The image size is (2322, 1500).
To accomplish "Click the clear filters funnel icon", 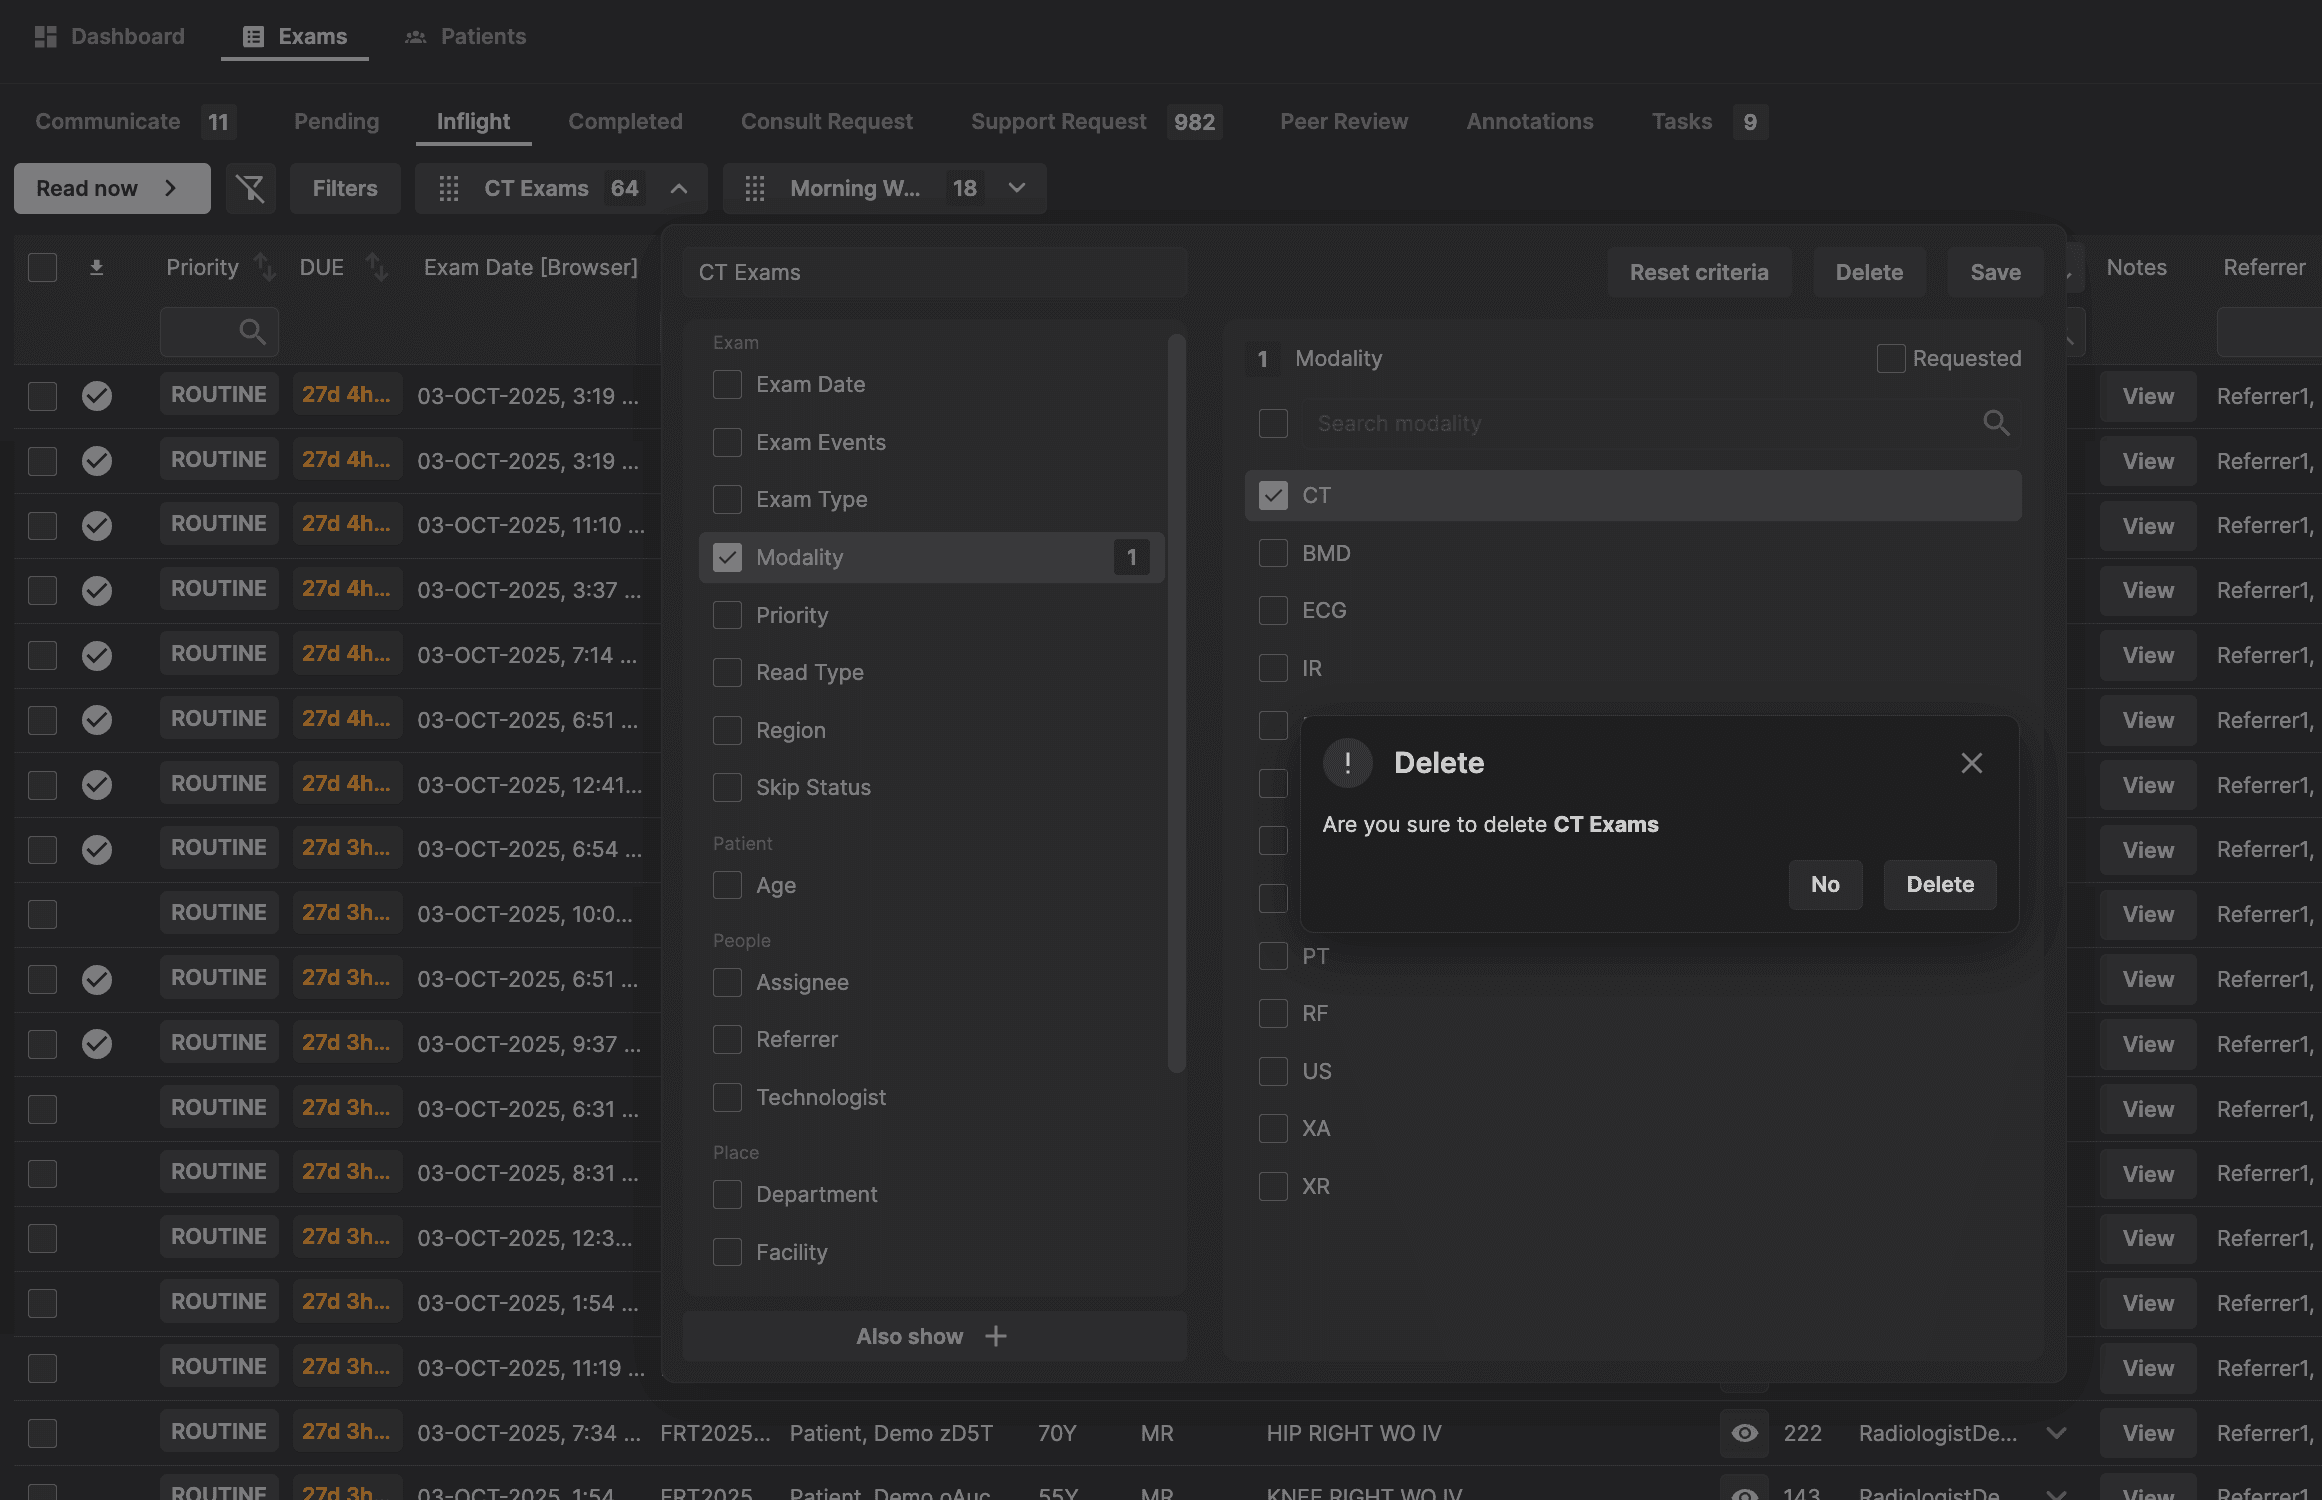I will 250,188.
